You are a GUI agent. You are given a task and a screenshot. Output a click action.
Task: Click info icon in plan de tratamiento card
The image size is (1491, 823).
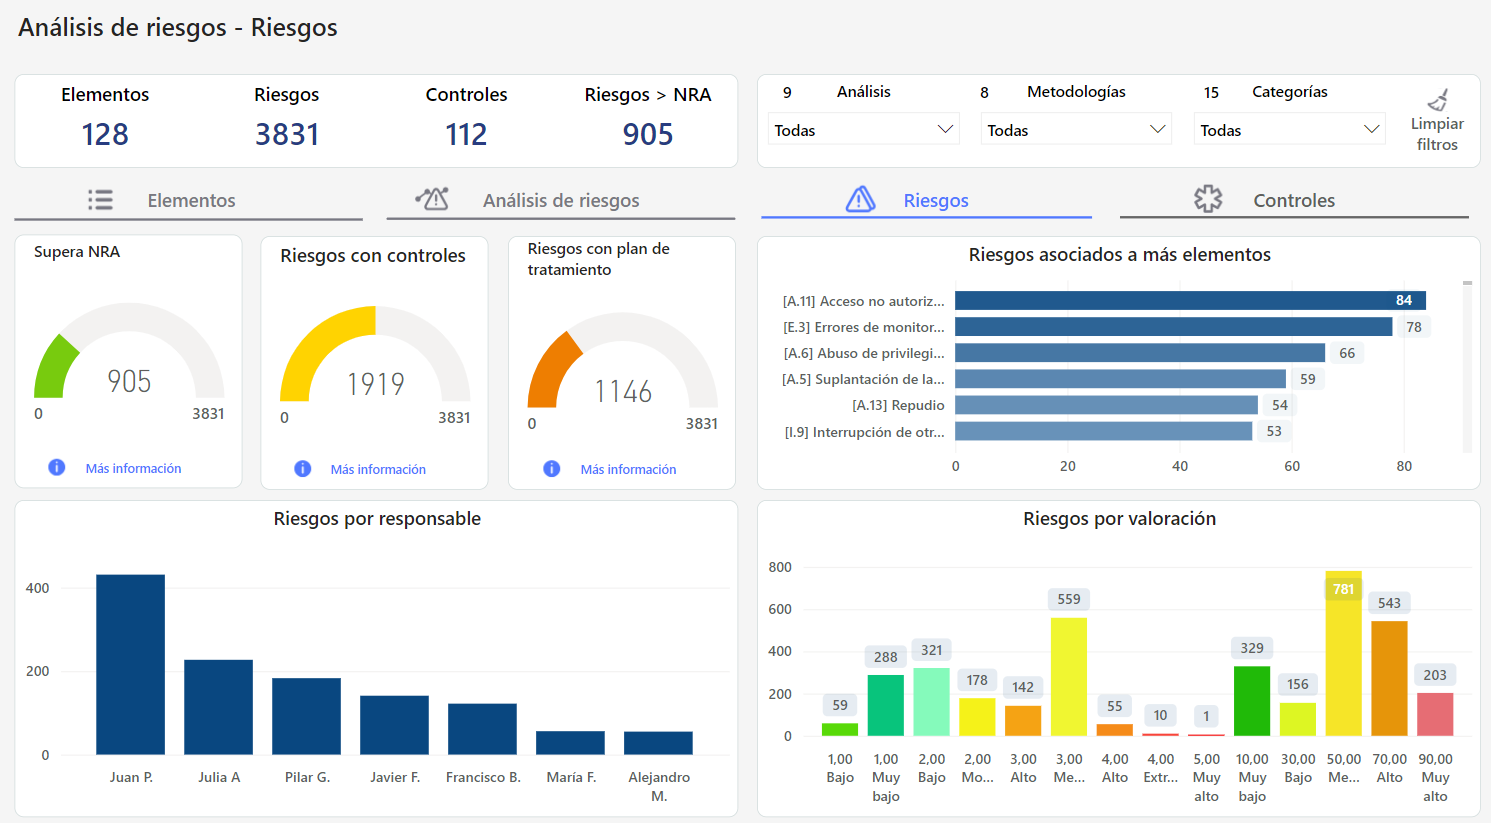552,469
